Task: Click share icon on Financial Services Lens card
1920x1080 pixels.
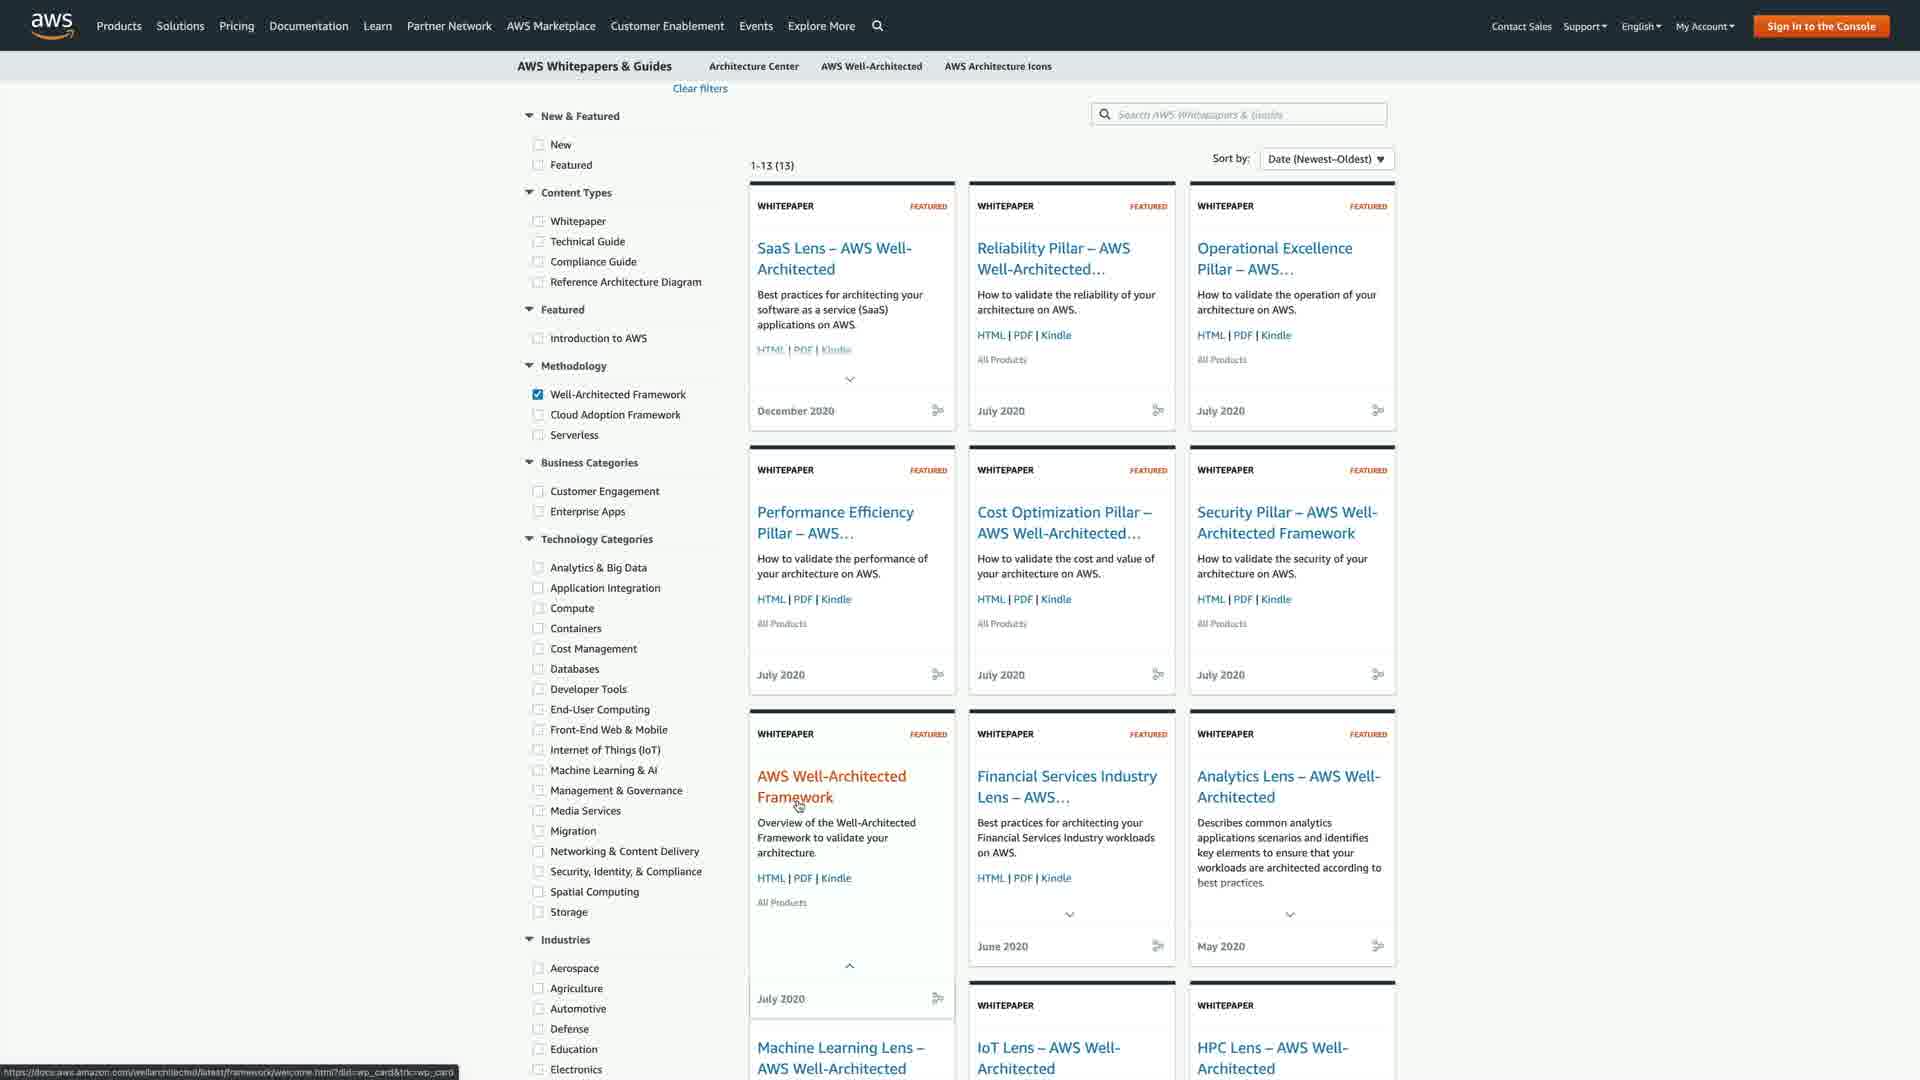Action: (1157, 946)
